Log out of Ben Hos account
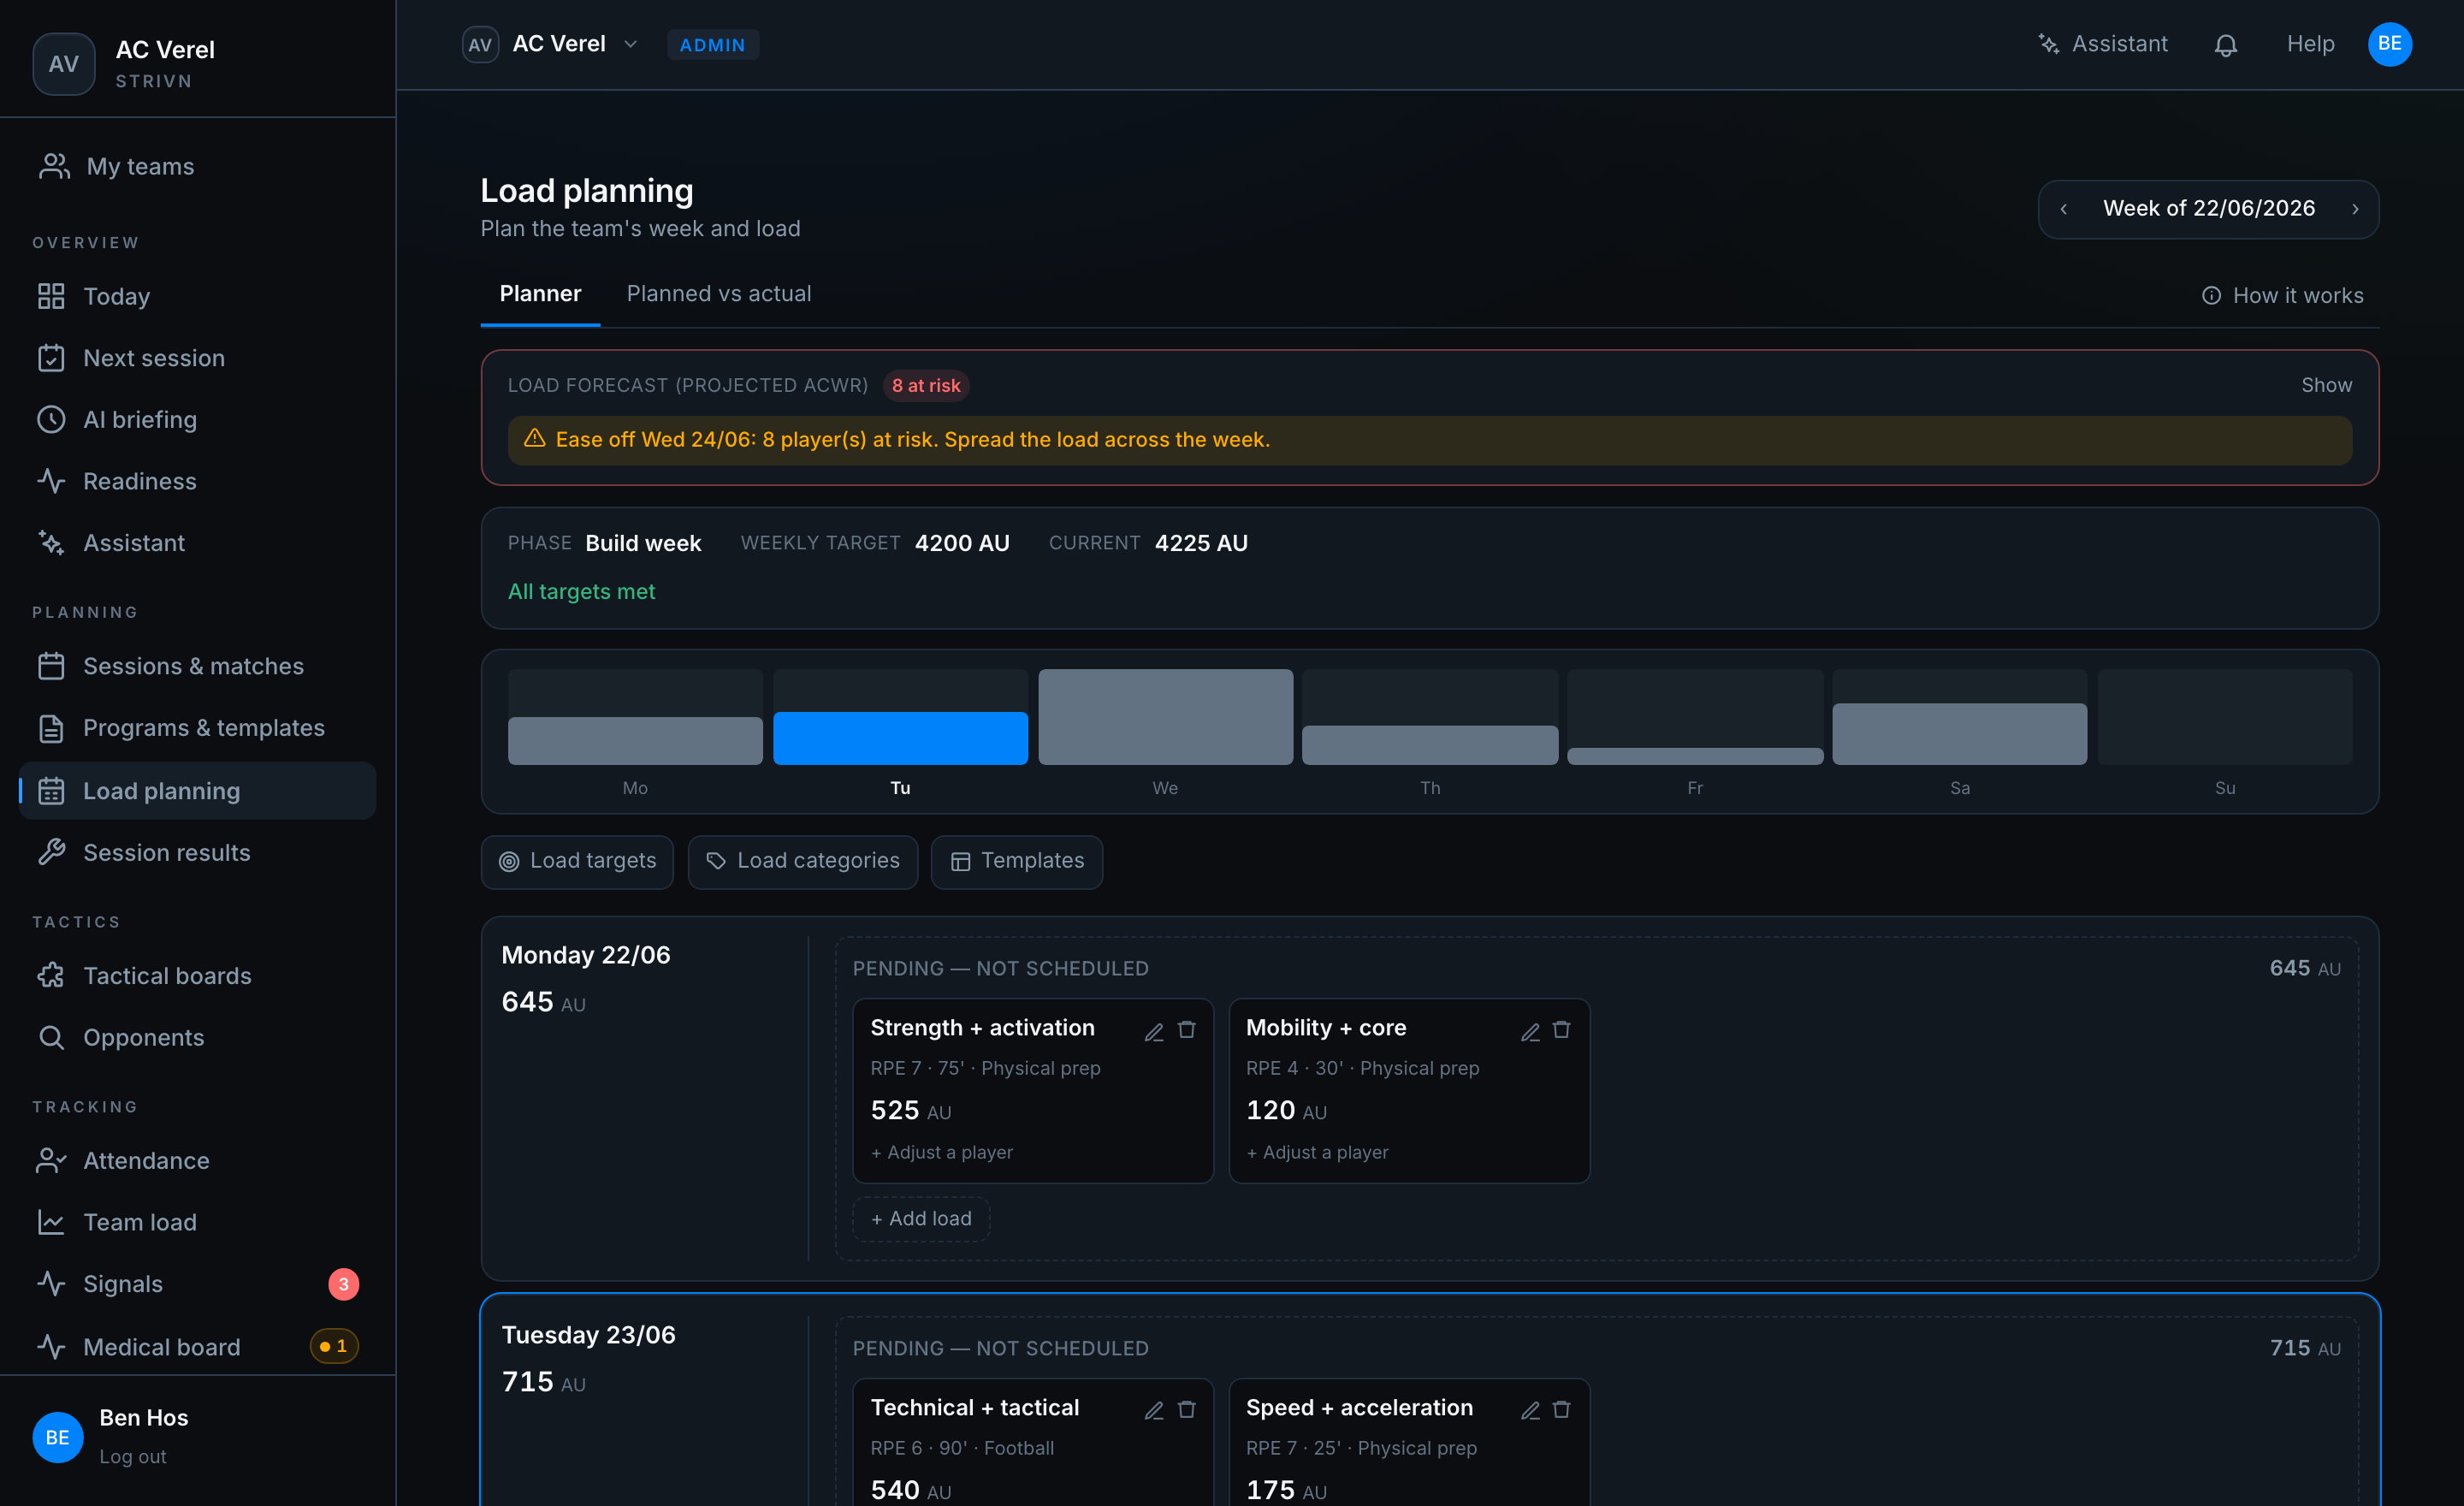Image resolution: width=2464 pixels, height=1506 pixels. point(132,1457)
